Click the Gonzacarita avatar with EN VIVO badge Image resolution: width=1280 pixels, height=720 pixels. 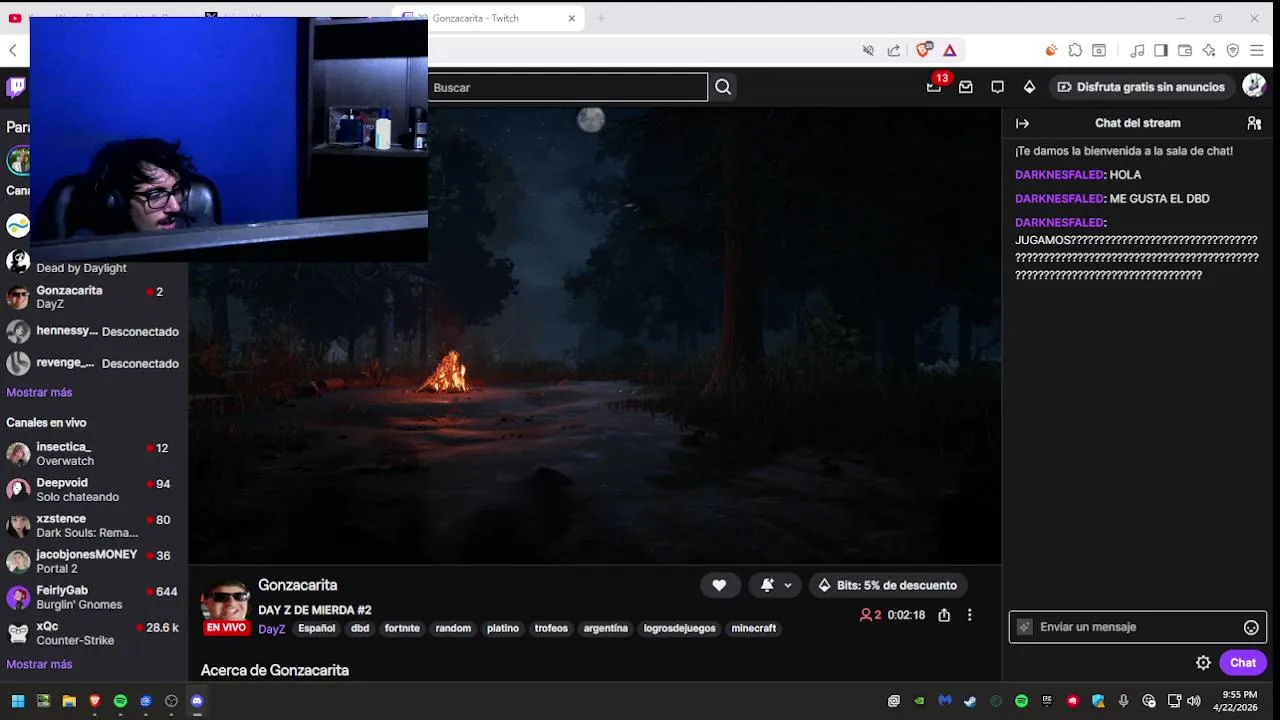(x=225, y=605)
